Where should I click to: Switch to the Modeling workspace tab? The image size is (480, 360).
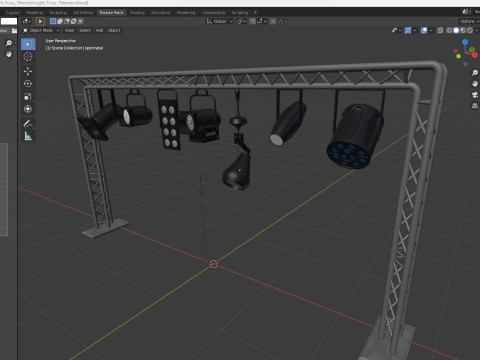[34, 13]
